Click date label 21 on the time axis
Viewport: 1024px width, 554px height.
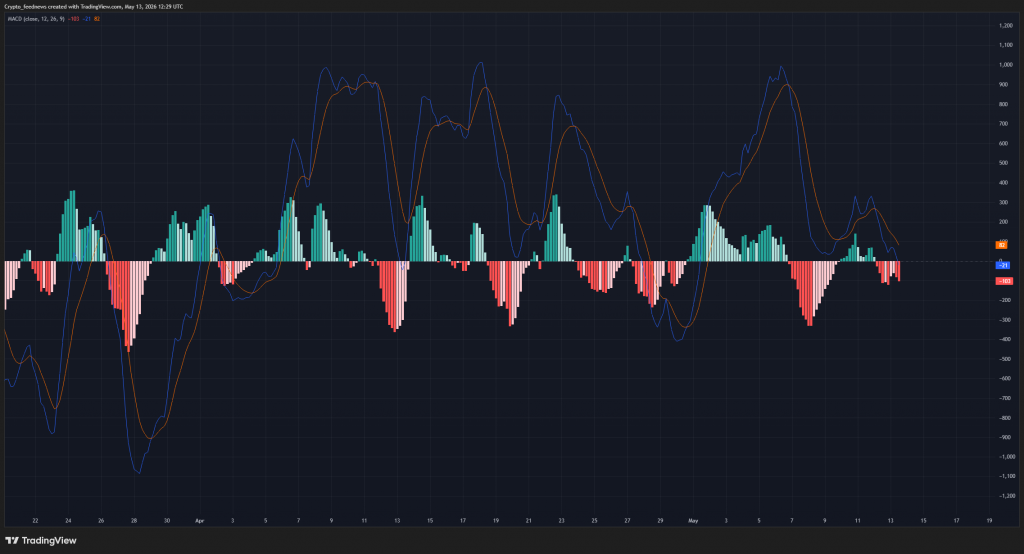point(528,521)
